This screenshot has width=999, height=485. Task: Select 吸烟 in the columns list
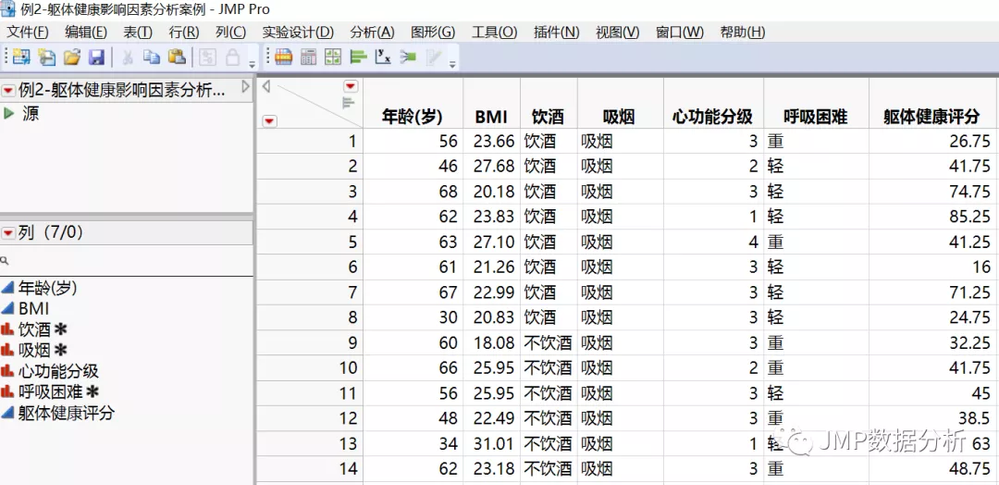point(34,351)
